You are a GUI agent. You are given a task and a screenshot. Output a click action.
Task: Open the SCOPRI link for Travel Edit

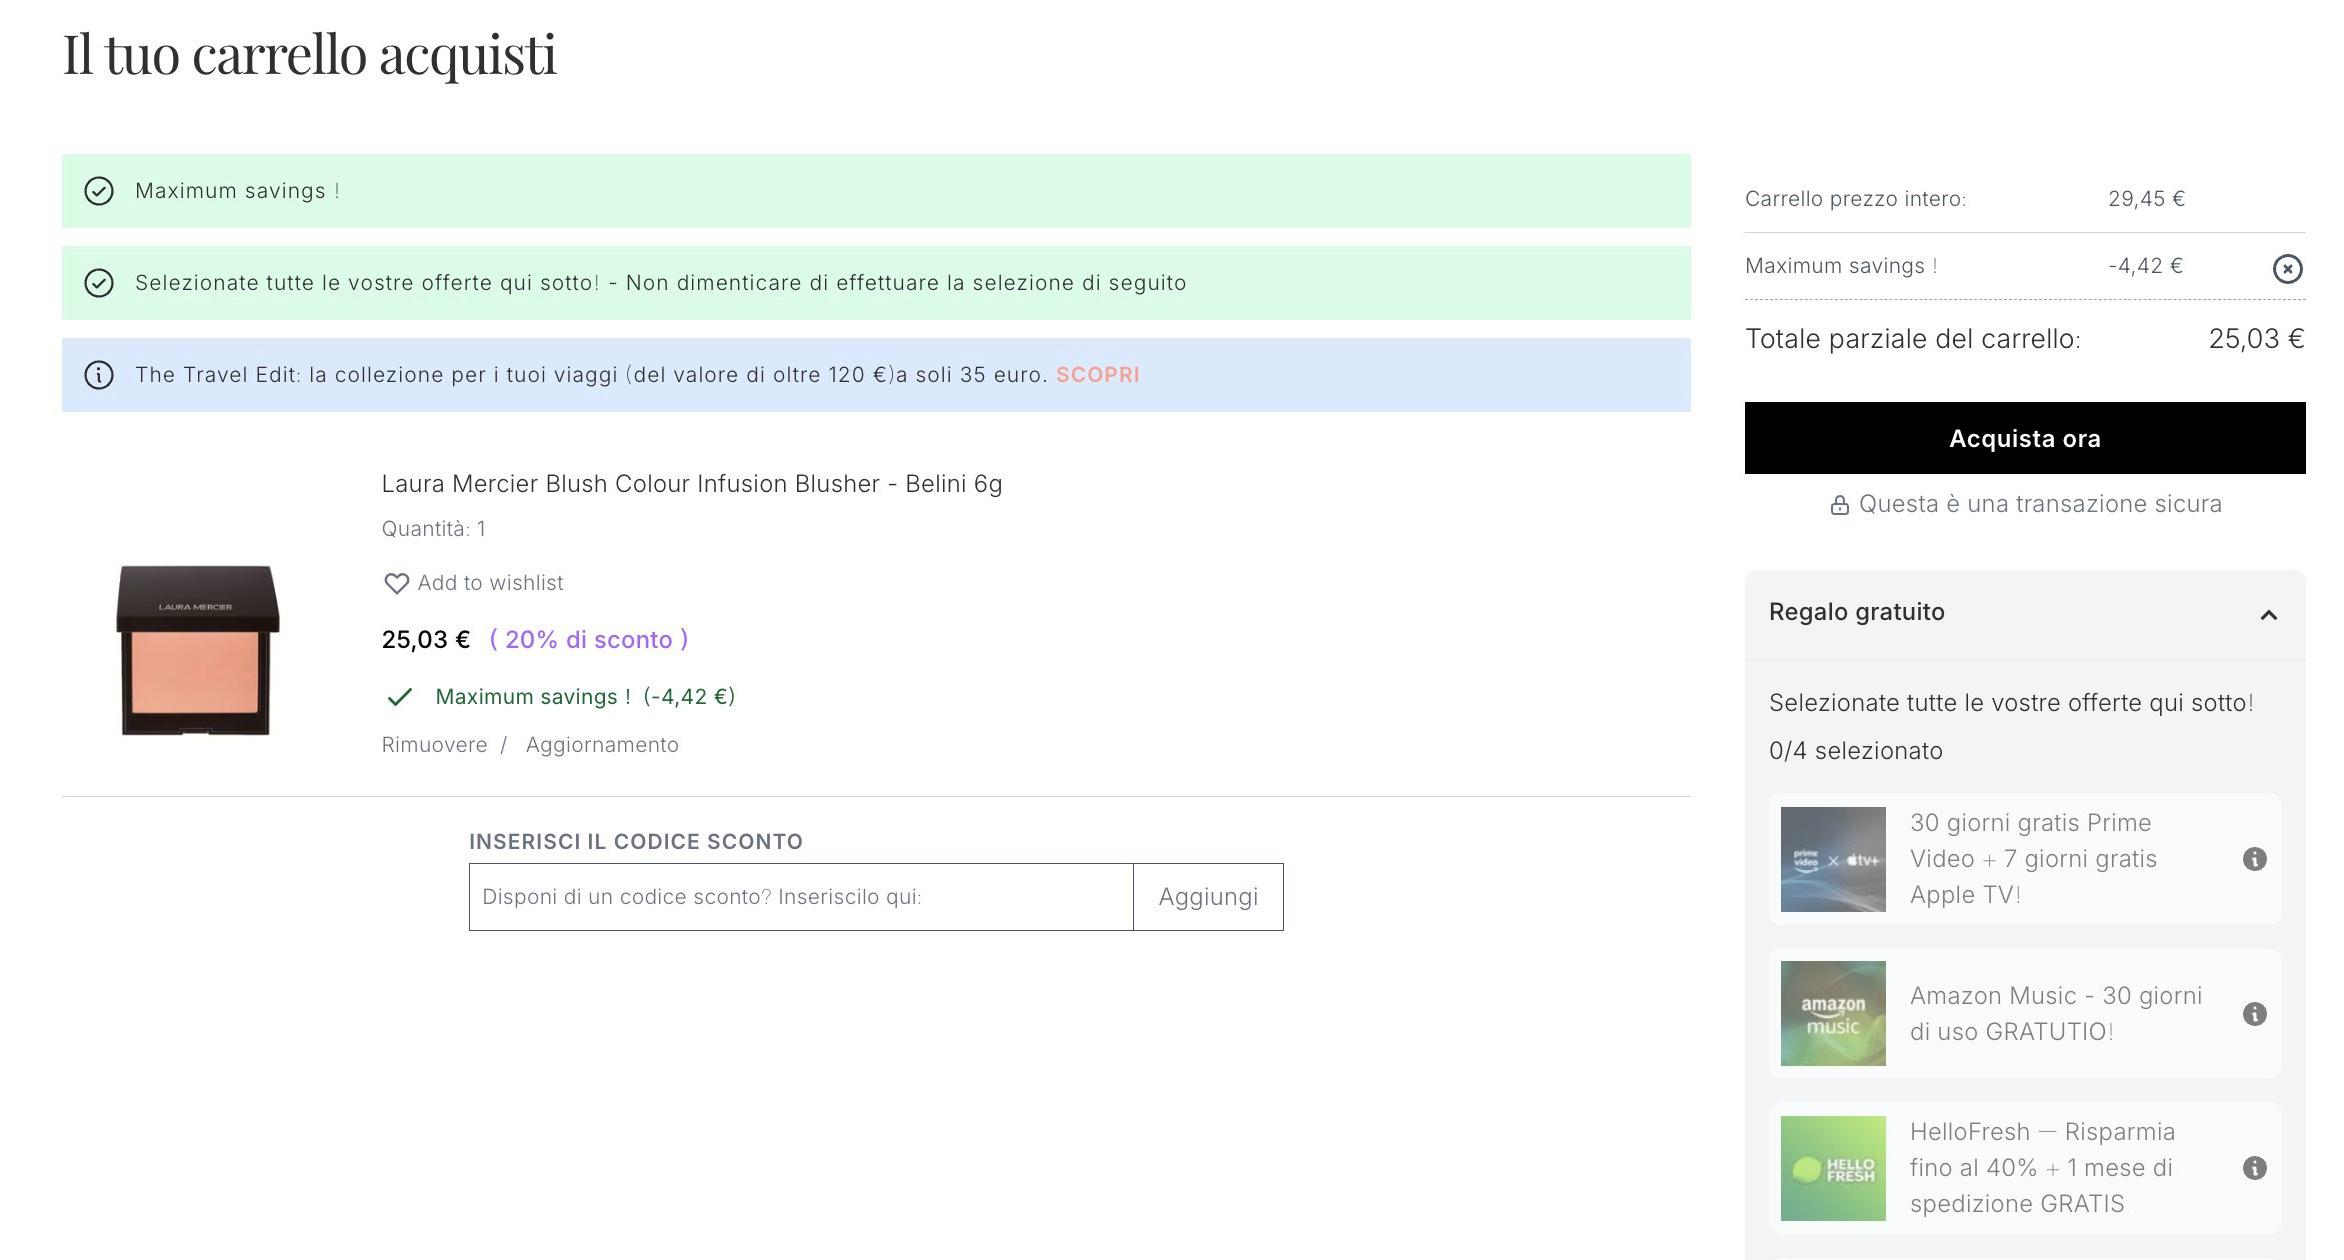pos(1097,375)
